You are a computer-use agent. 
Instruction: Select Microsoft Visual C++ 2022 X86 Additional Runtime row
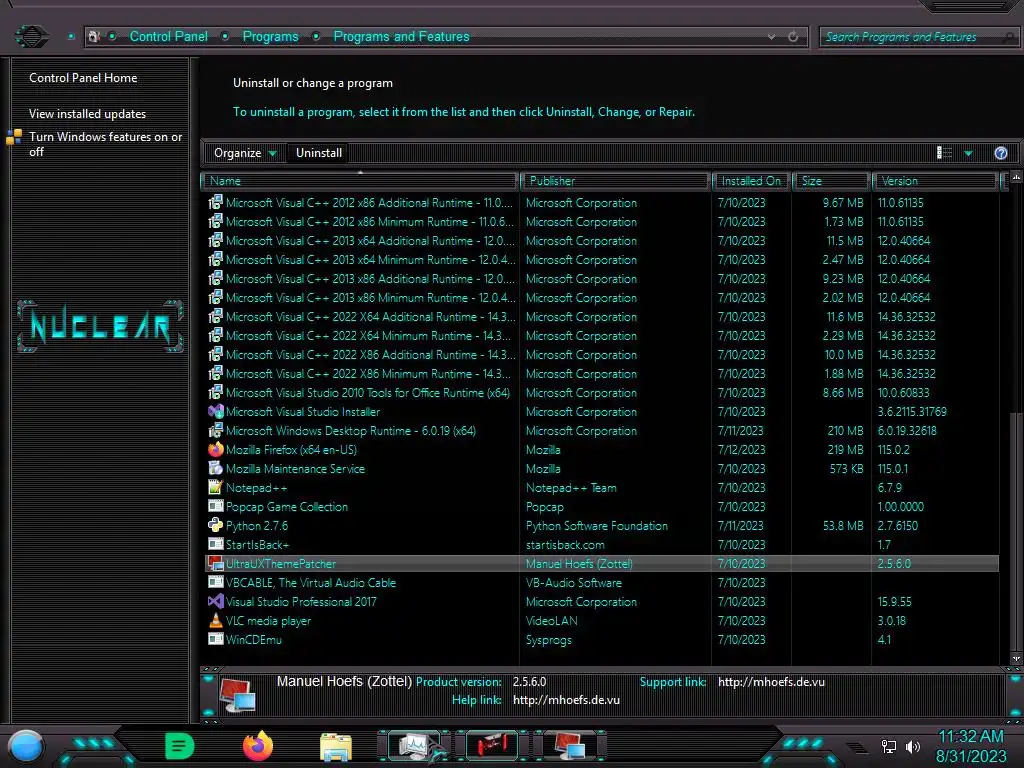[601, 355]
